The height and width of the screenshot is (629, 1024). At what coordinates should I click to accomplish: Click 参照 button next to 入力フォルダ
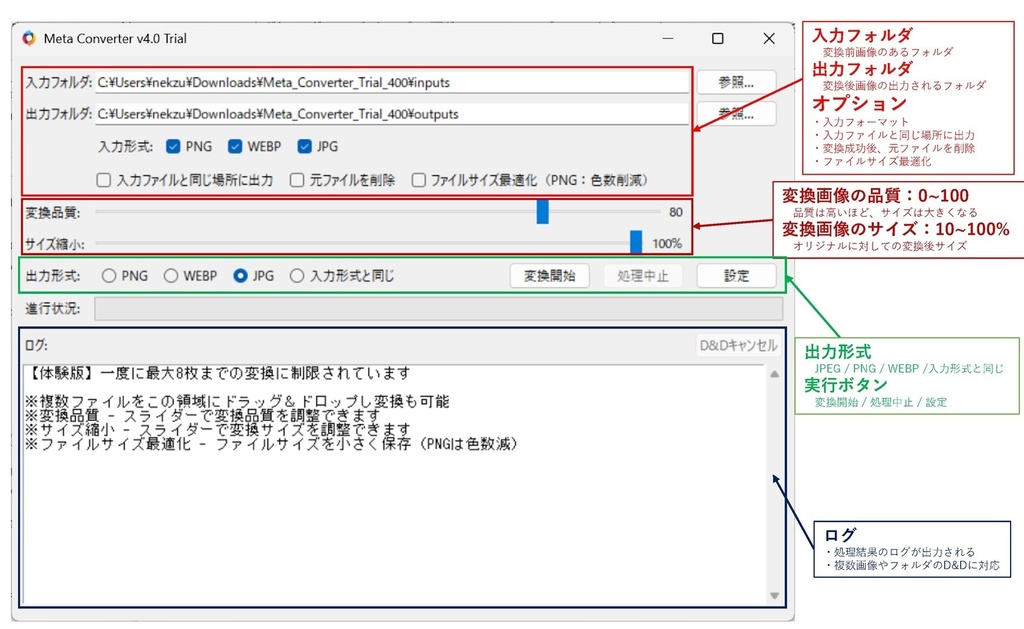point(736,82)
